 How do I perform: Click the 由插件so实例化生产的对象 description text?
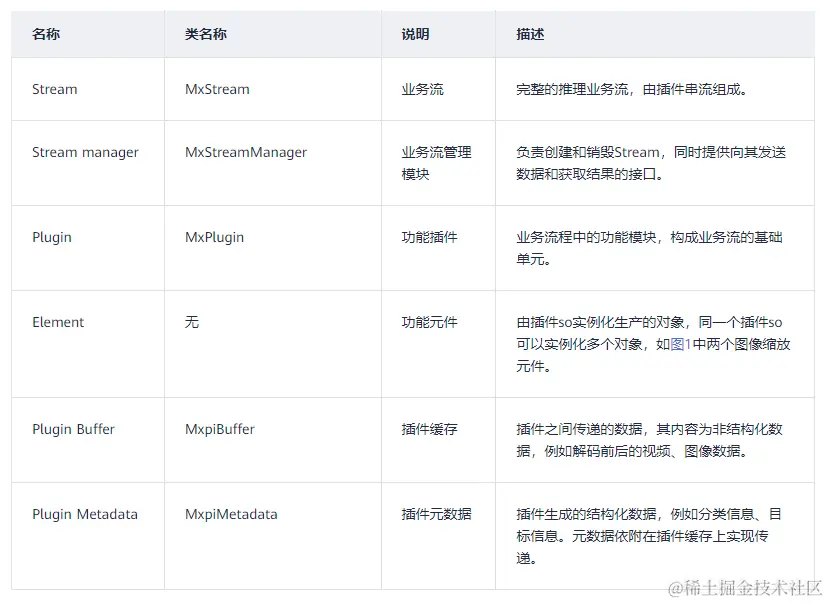pyautogui.click(x=653, y=344)
